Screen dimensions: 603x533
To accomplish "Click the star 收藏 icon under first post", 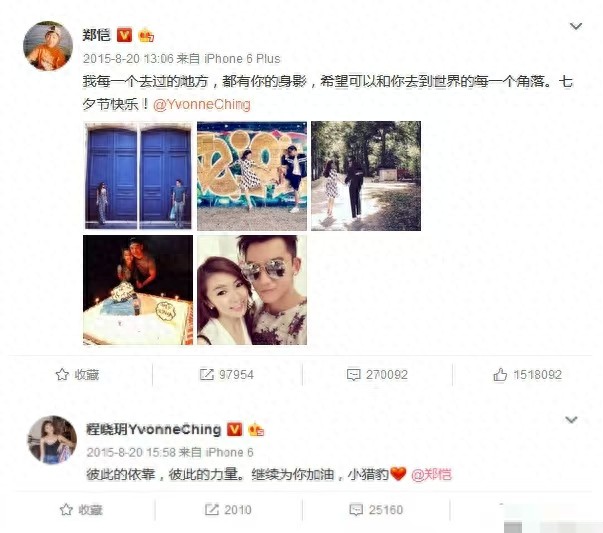I will pyautogui.click(x=62, y=374).
